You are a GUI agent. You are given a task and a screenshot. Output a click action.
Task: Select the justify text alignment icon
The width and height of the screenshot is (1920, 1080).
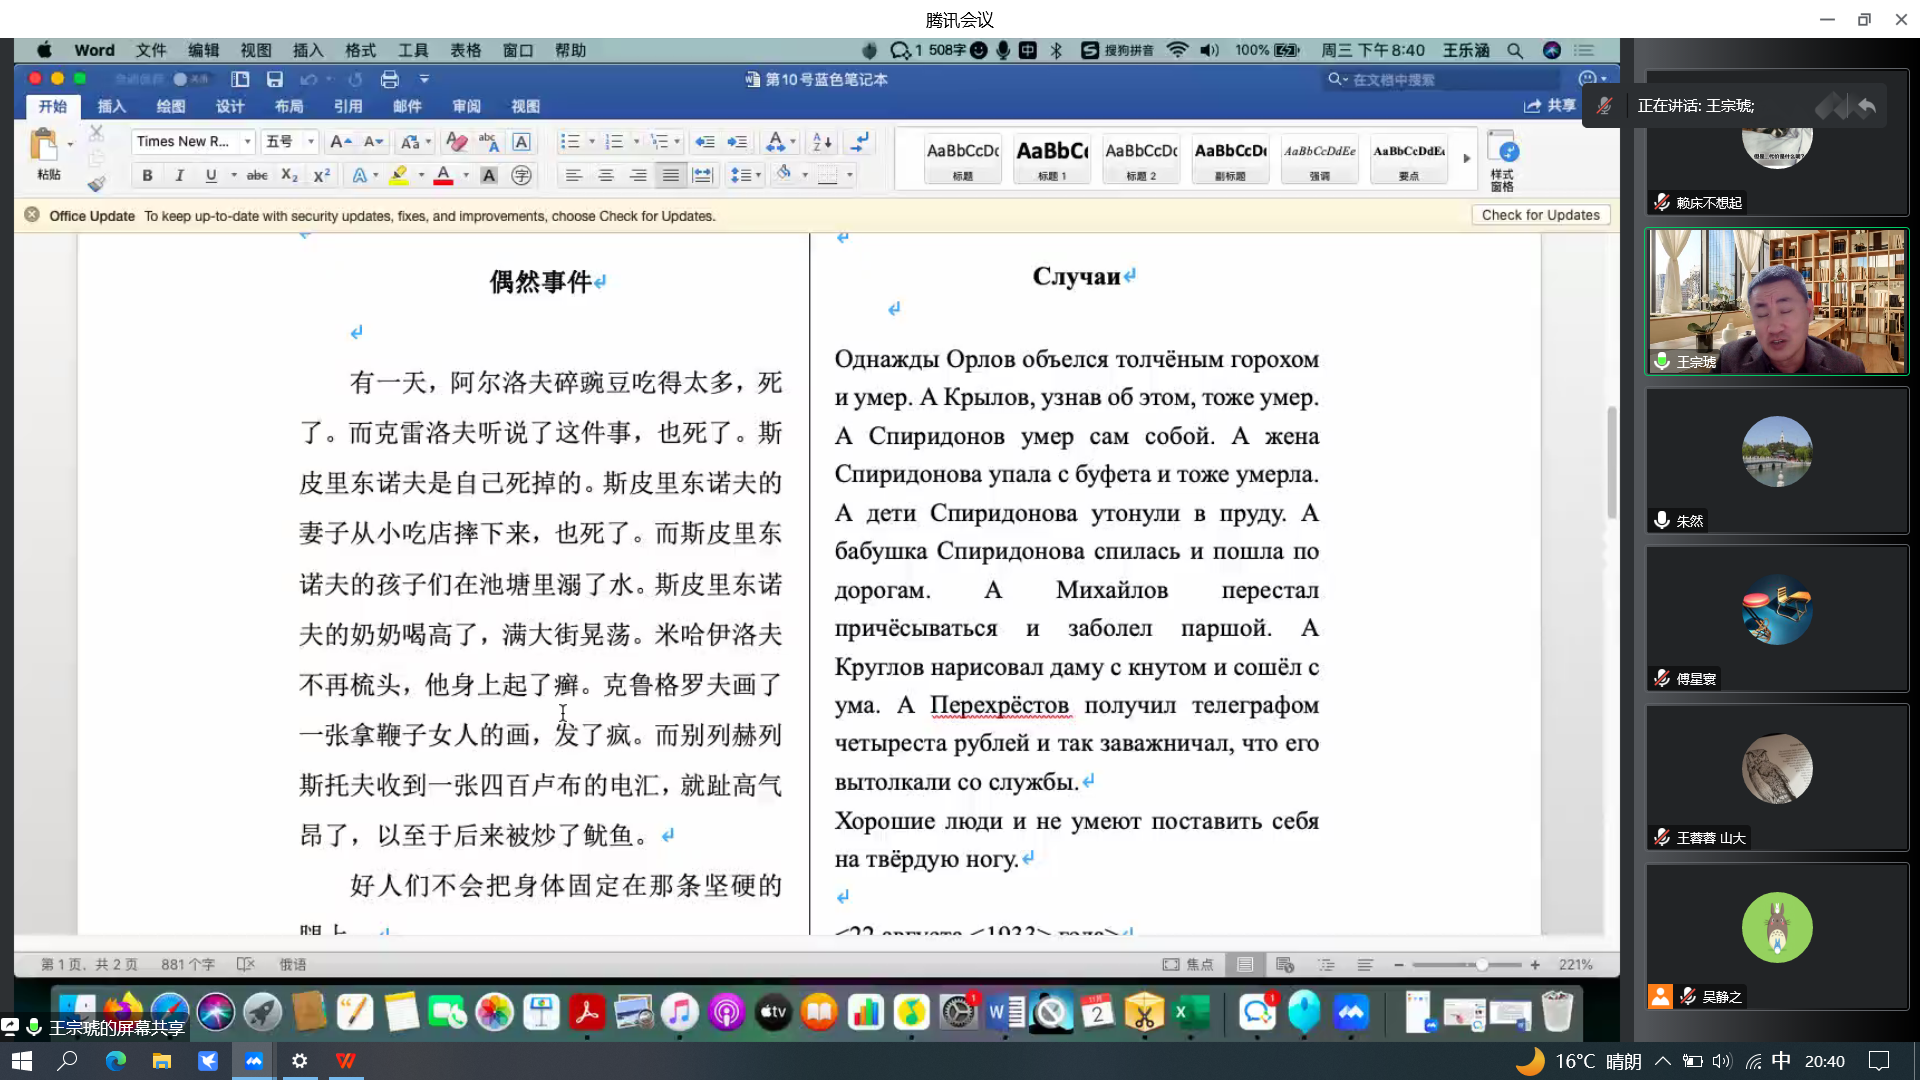[670, 176]
